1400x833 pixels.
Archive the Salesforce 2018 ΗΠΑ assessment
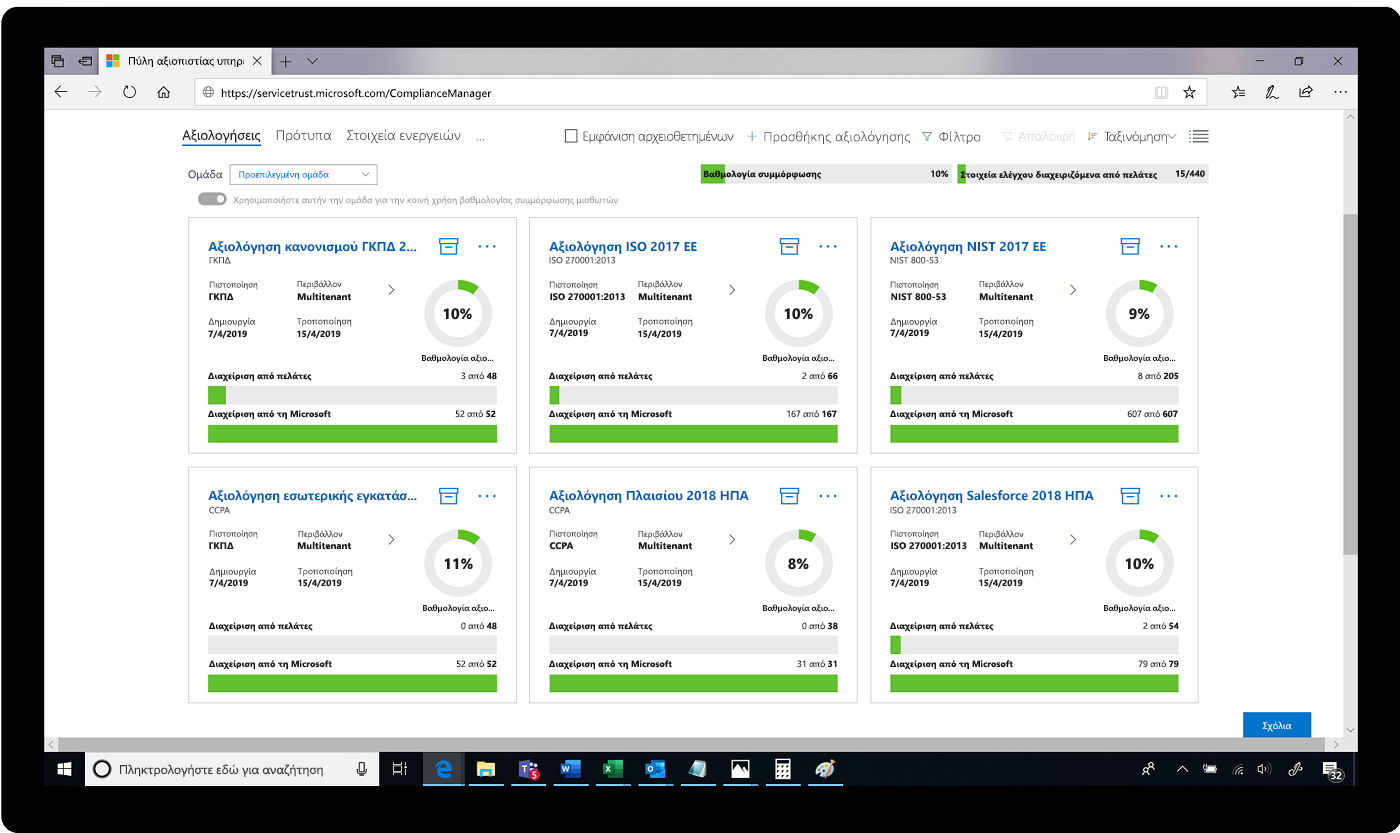click(x=1130, y=496)
